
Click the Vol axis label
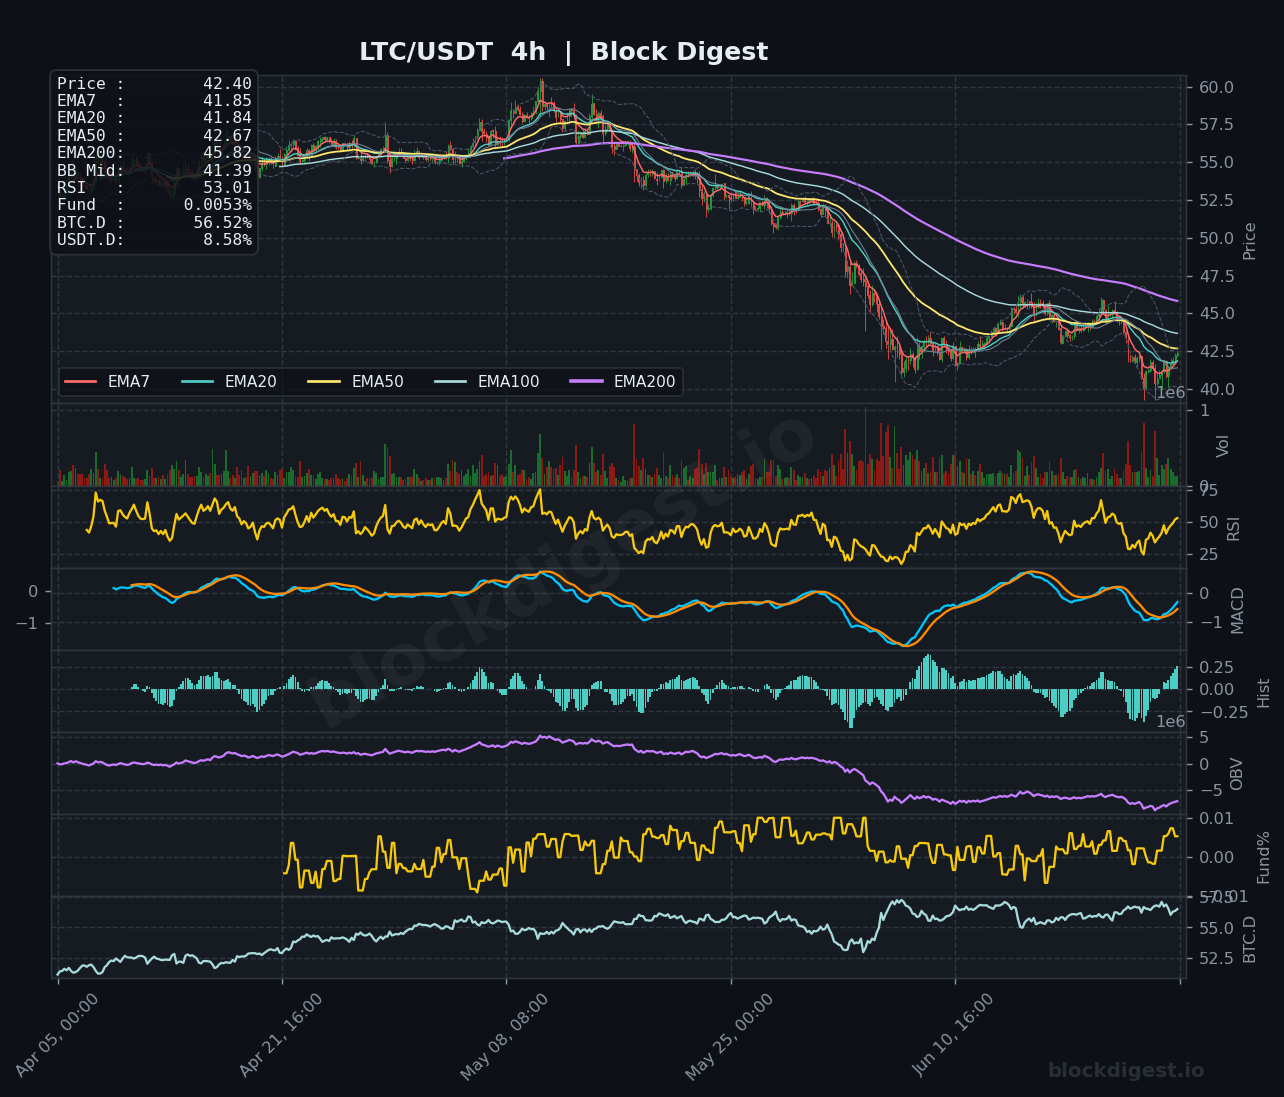tap(1223, 446)
